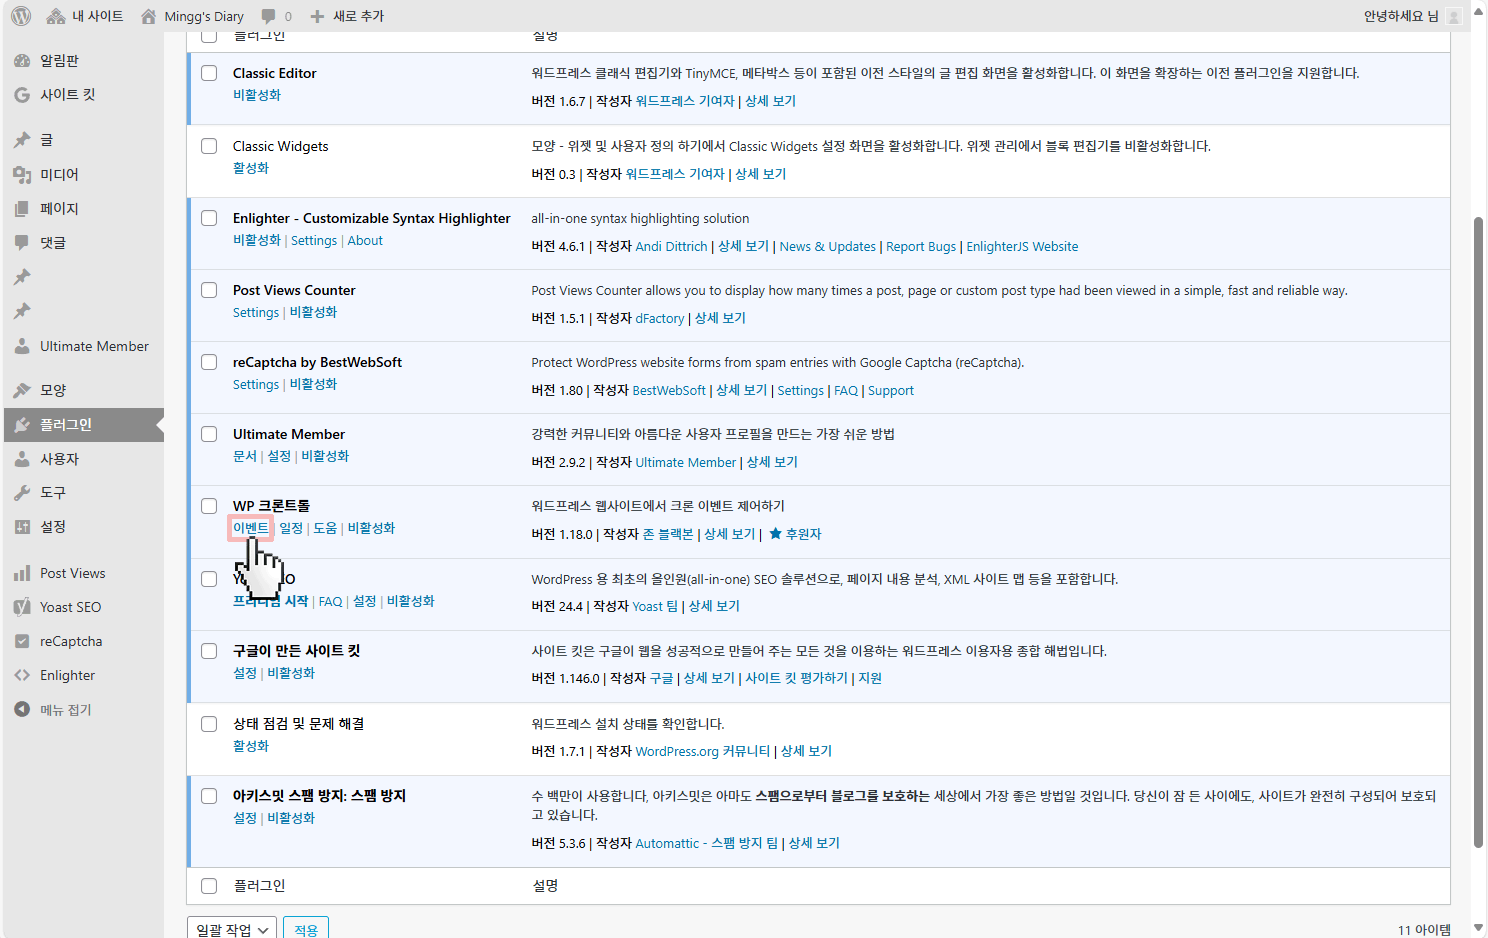This screenshot has width=1488, height=938.
Task: Open the 설정 sliders icon in sidebar
Action: 22,527
